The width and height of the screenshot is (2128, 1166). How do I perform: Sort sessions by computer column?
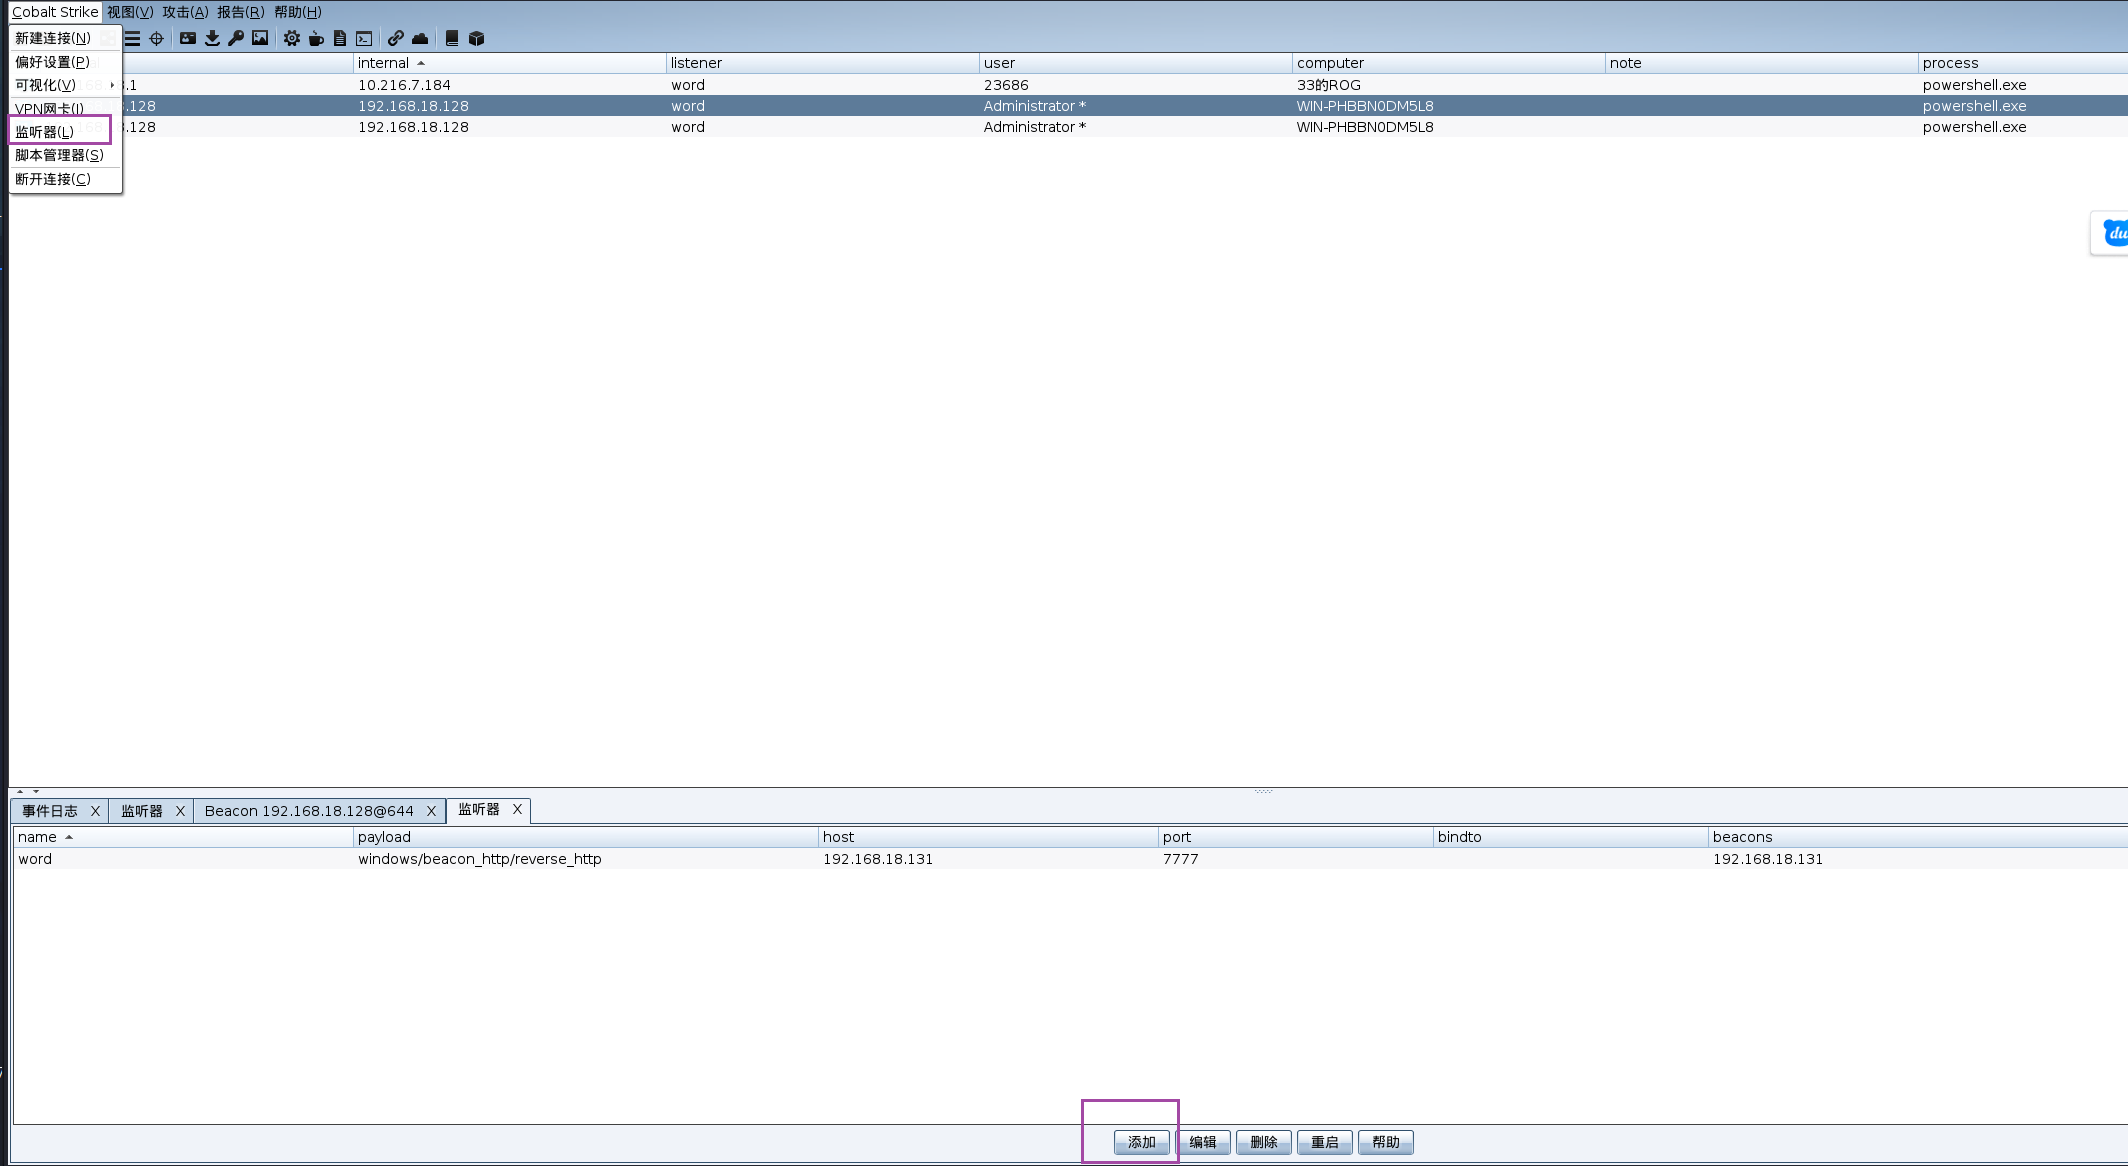pos(1448,63)
